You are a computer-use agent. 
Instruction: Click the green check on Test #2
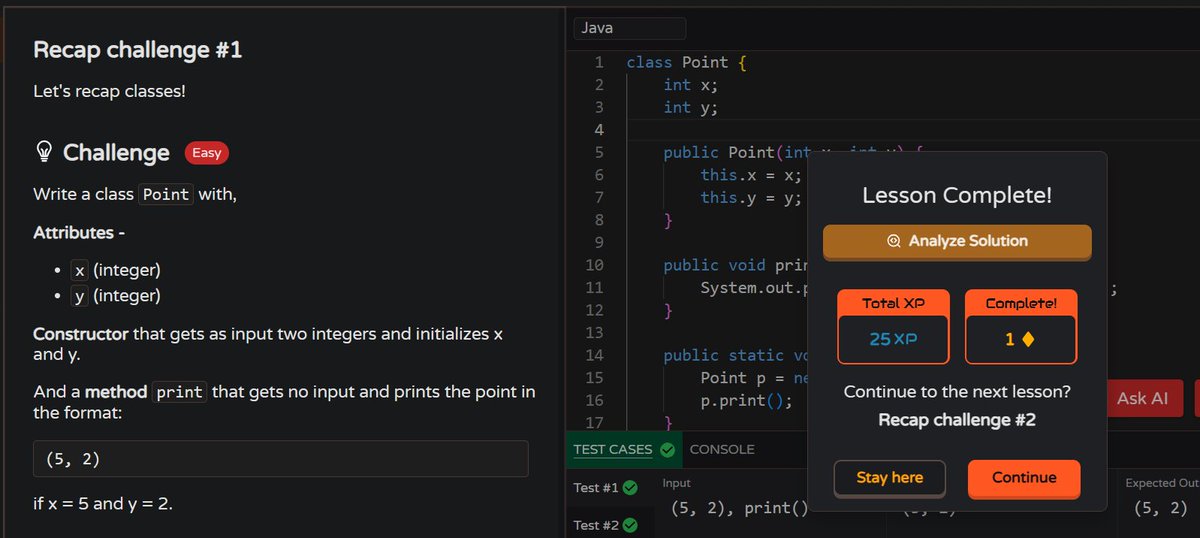[x=630, y=525]
